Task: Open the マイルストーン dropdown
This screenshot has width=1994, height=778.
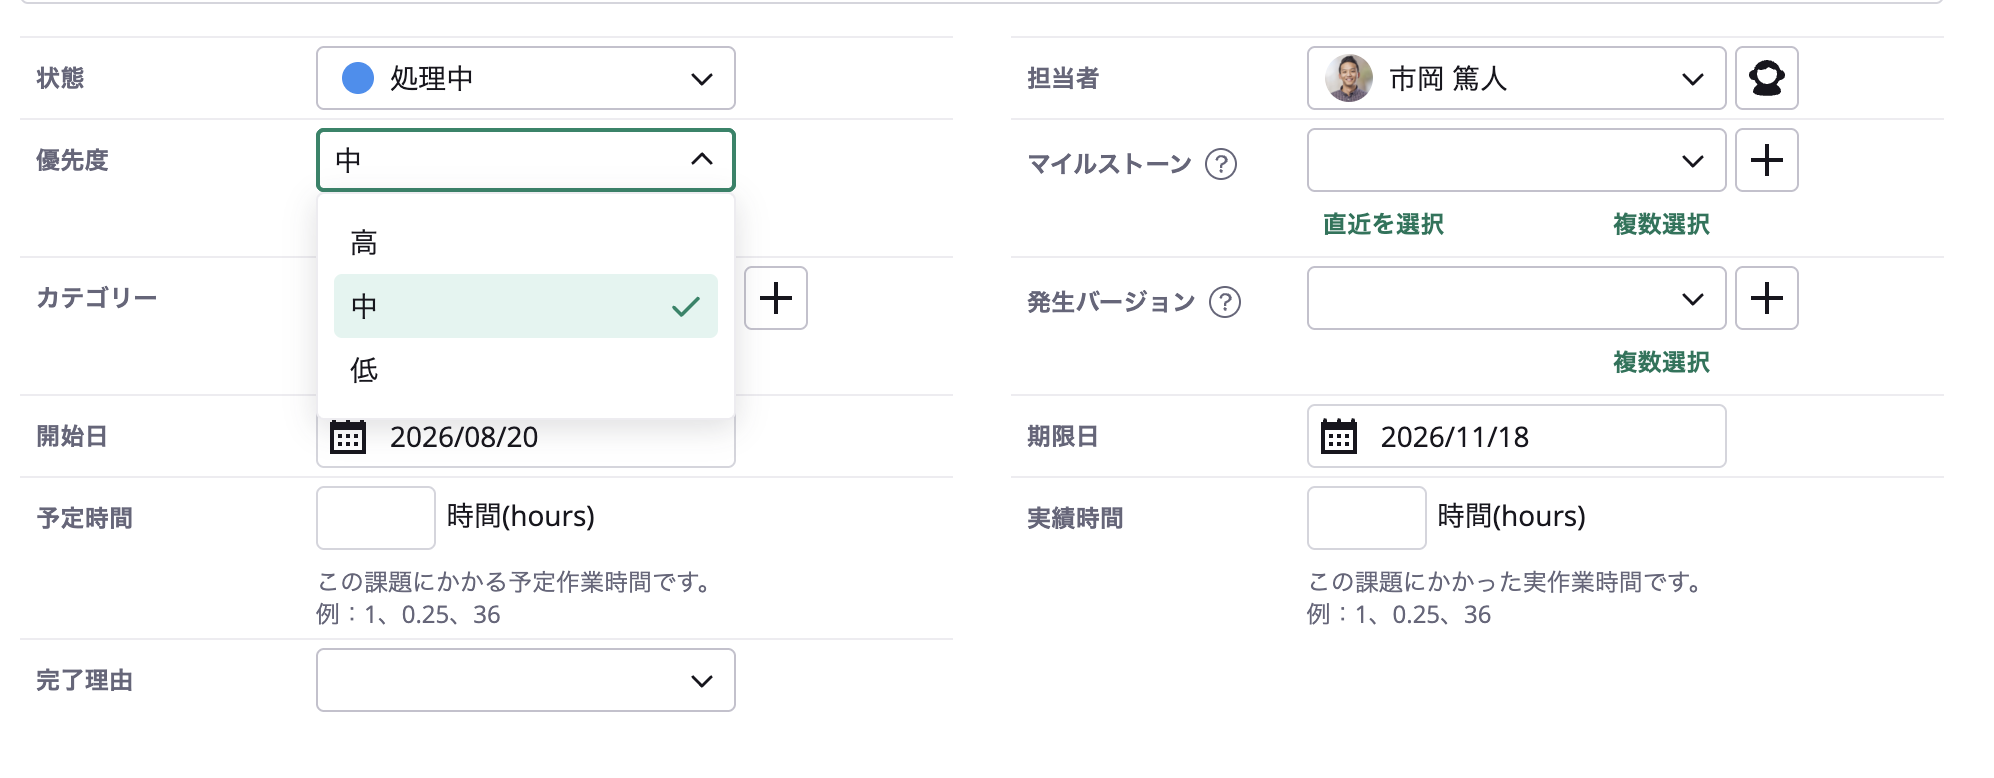Action: (1516, 160)
